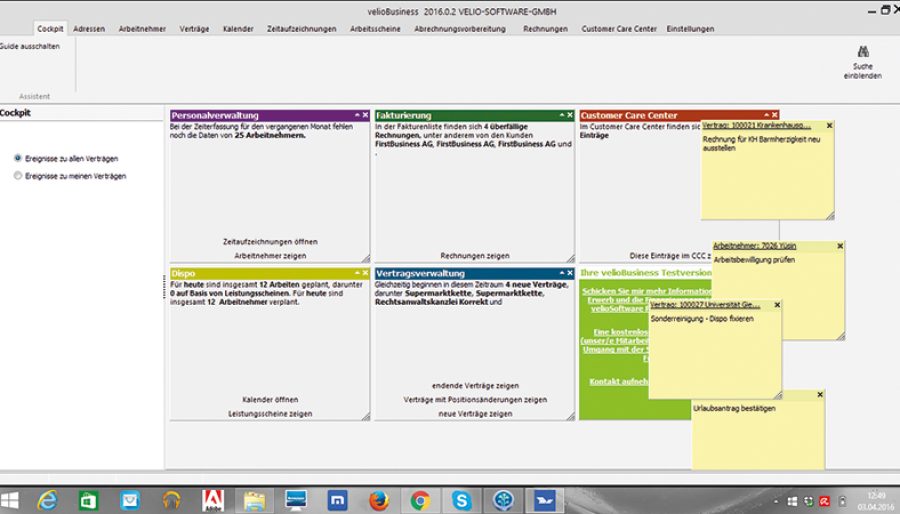The height and width of the screenshot is (514, 900).
Task: Click the Suche einblenden binoculars icon
Action: click(863, 52)
